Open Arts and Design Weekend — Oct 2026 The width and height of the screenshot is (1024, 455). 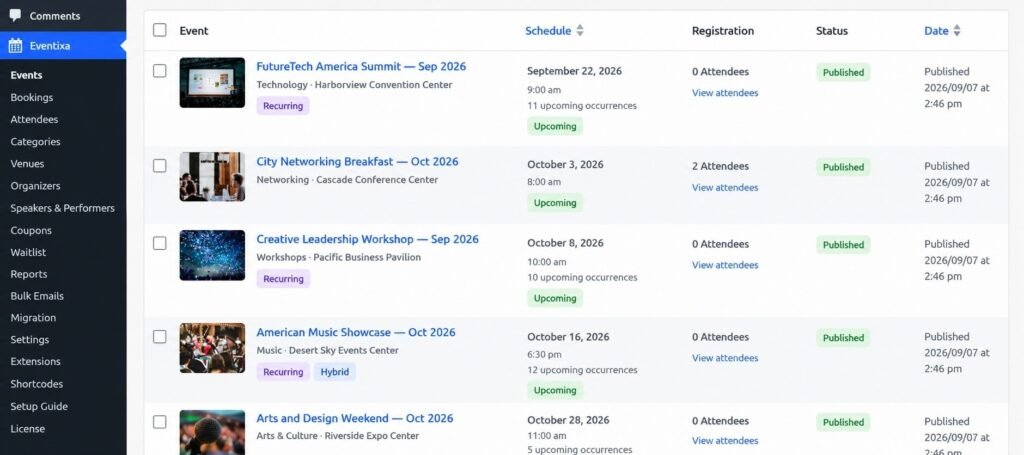[x=355, y=418]
